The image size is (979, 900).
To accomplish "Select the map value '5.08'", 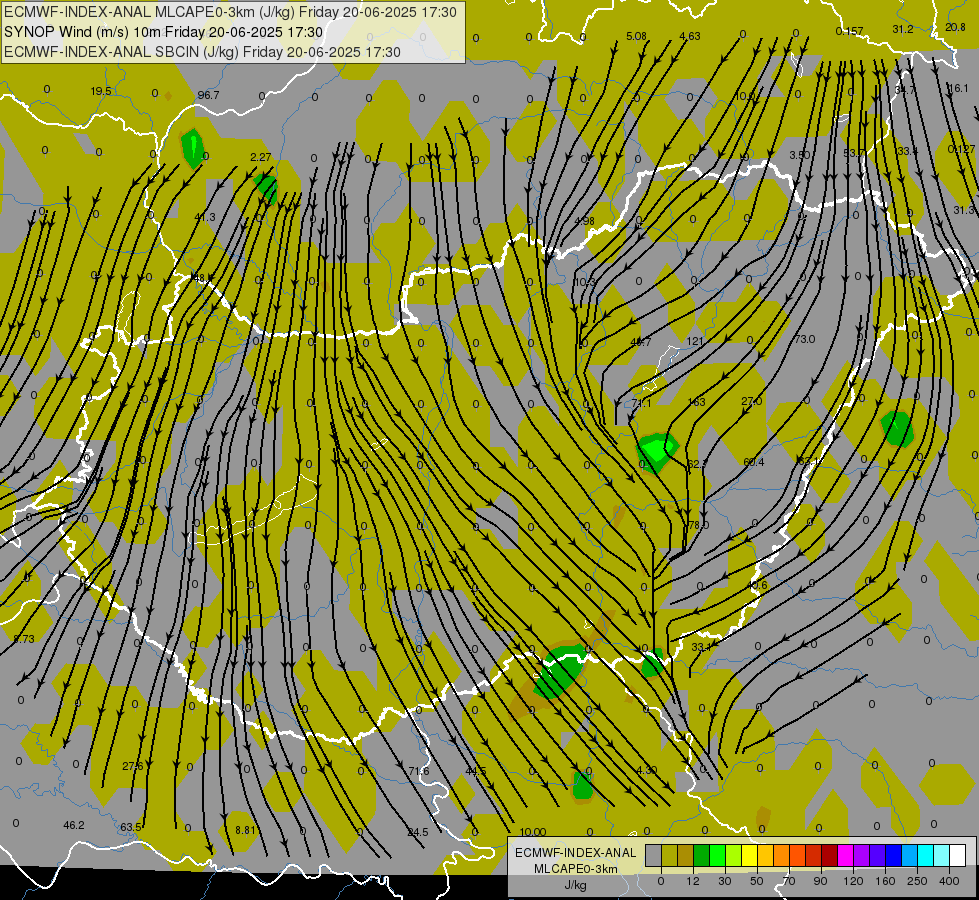I will coord(636,36).
